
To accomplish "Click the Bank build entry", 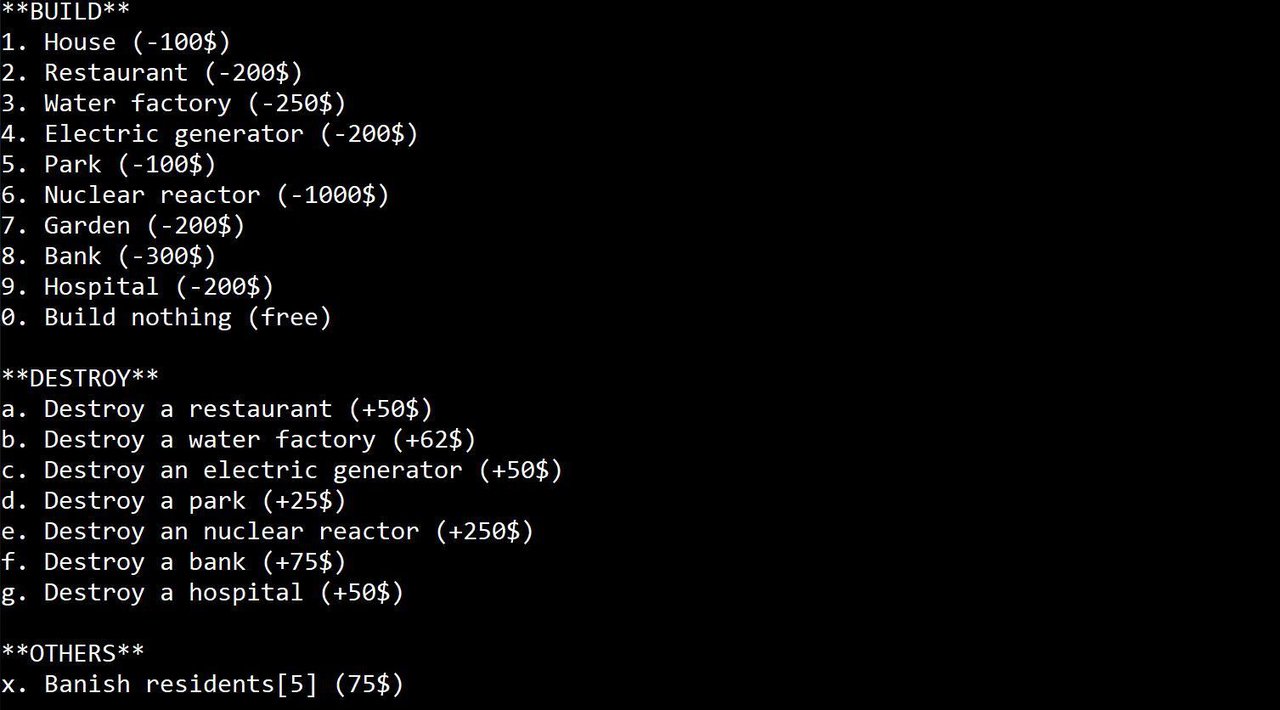I will pyautogui.click(x=109, y=256).
